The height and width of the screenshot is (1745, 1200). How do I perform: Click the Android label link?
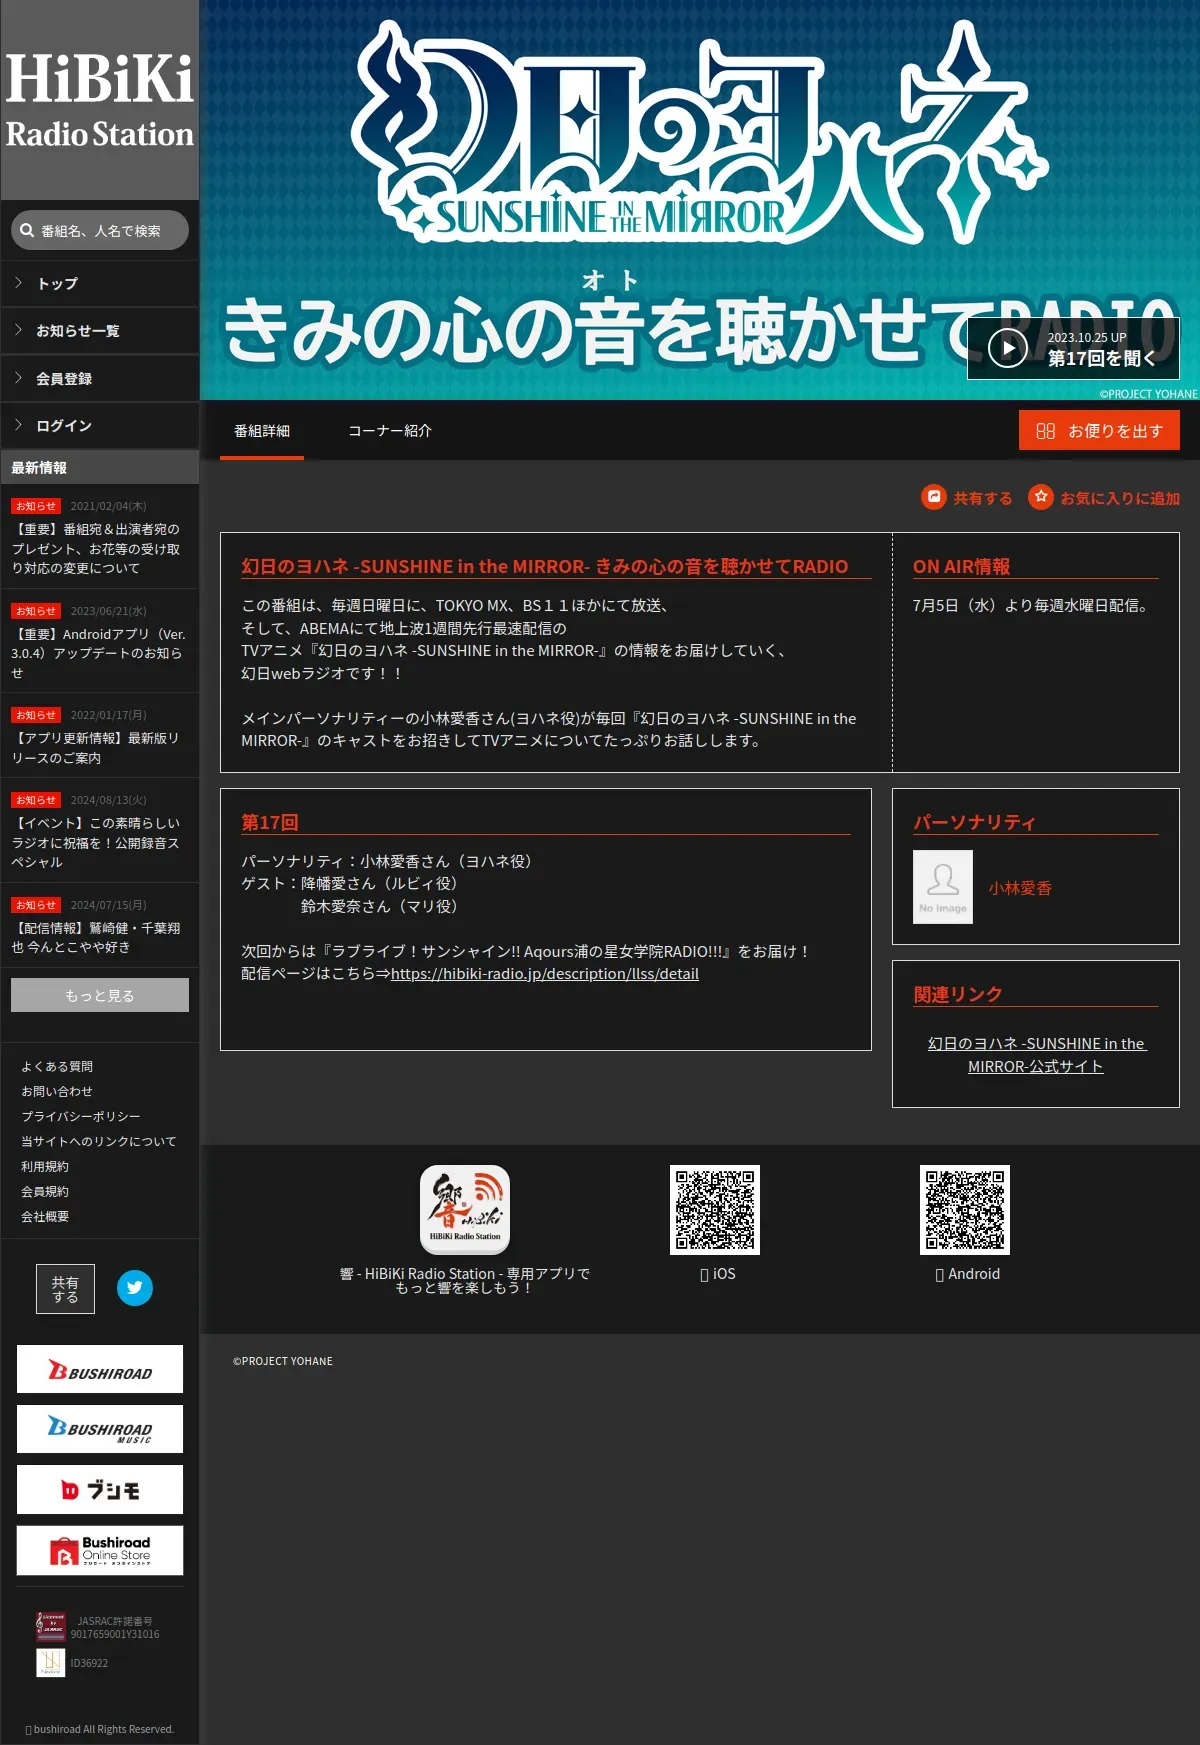pyautogui.click(x=967, y=1274)
